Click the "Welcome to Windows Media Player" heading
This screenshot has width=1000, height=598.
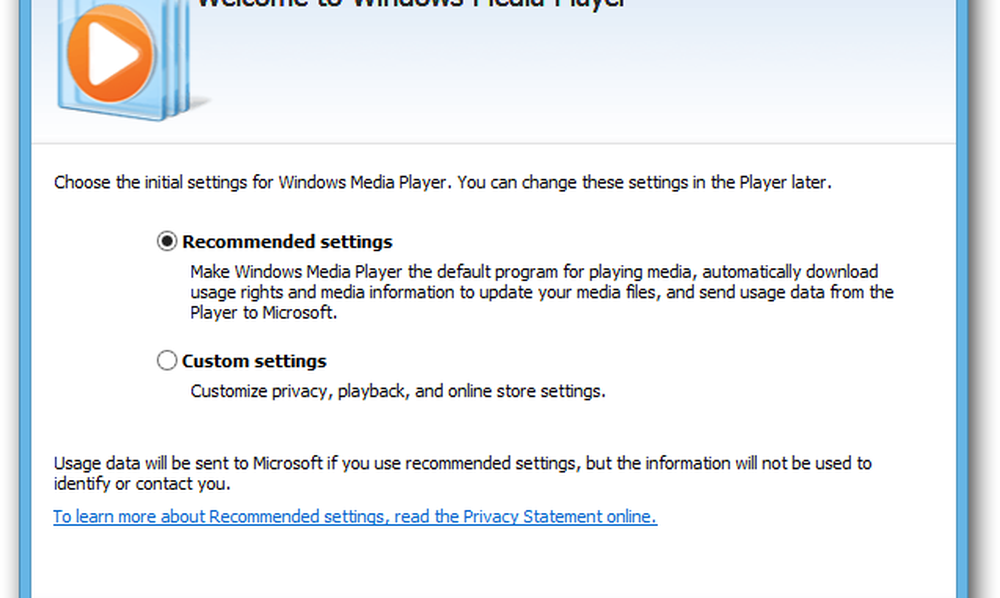click(x=411, y=5)
